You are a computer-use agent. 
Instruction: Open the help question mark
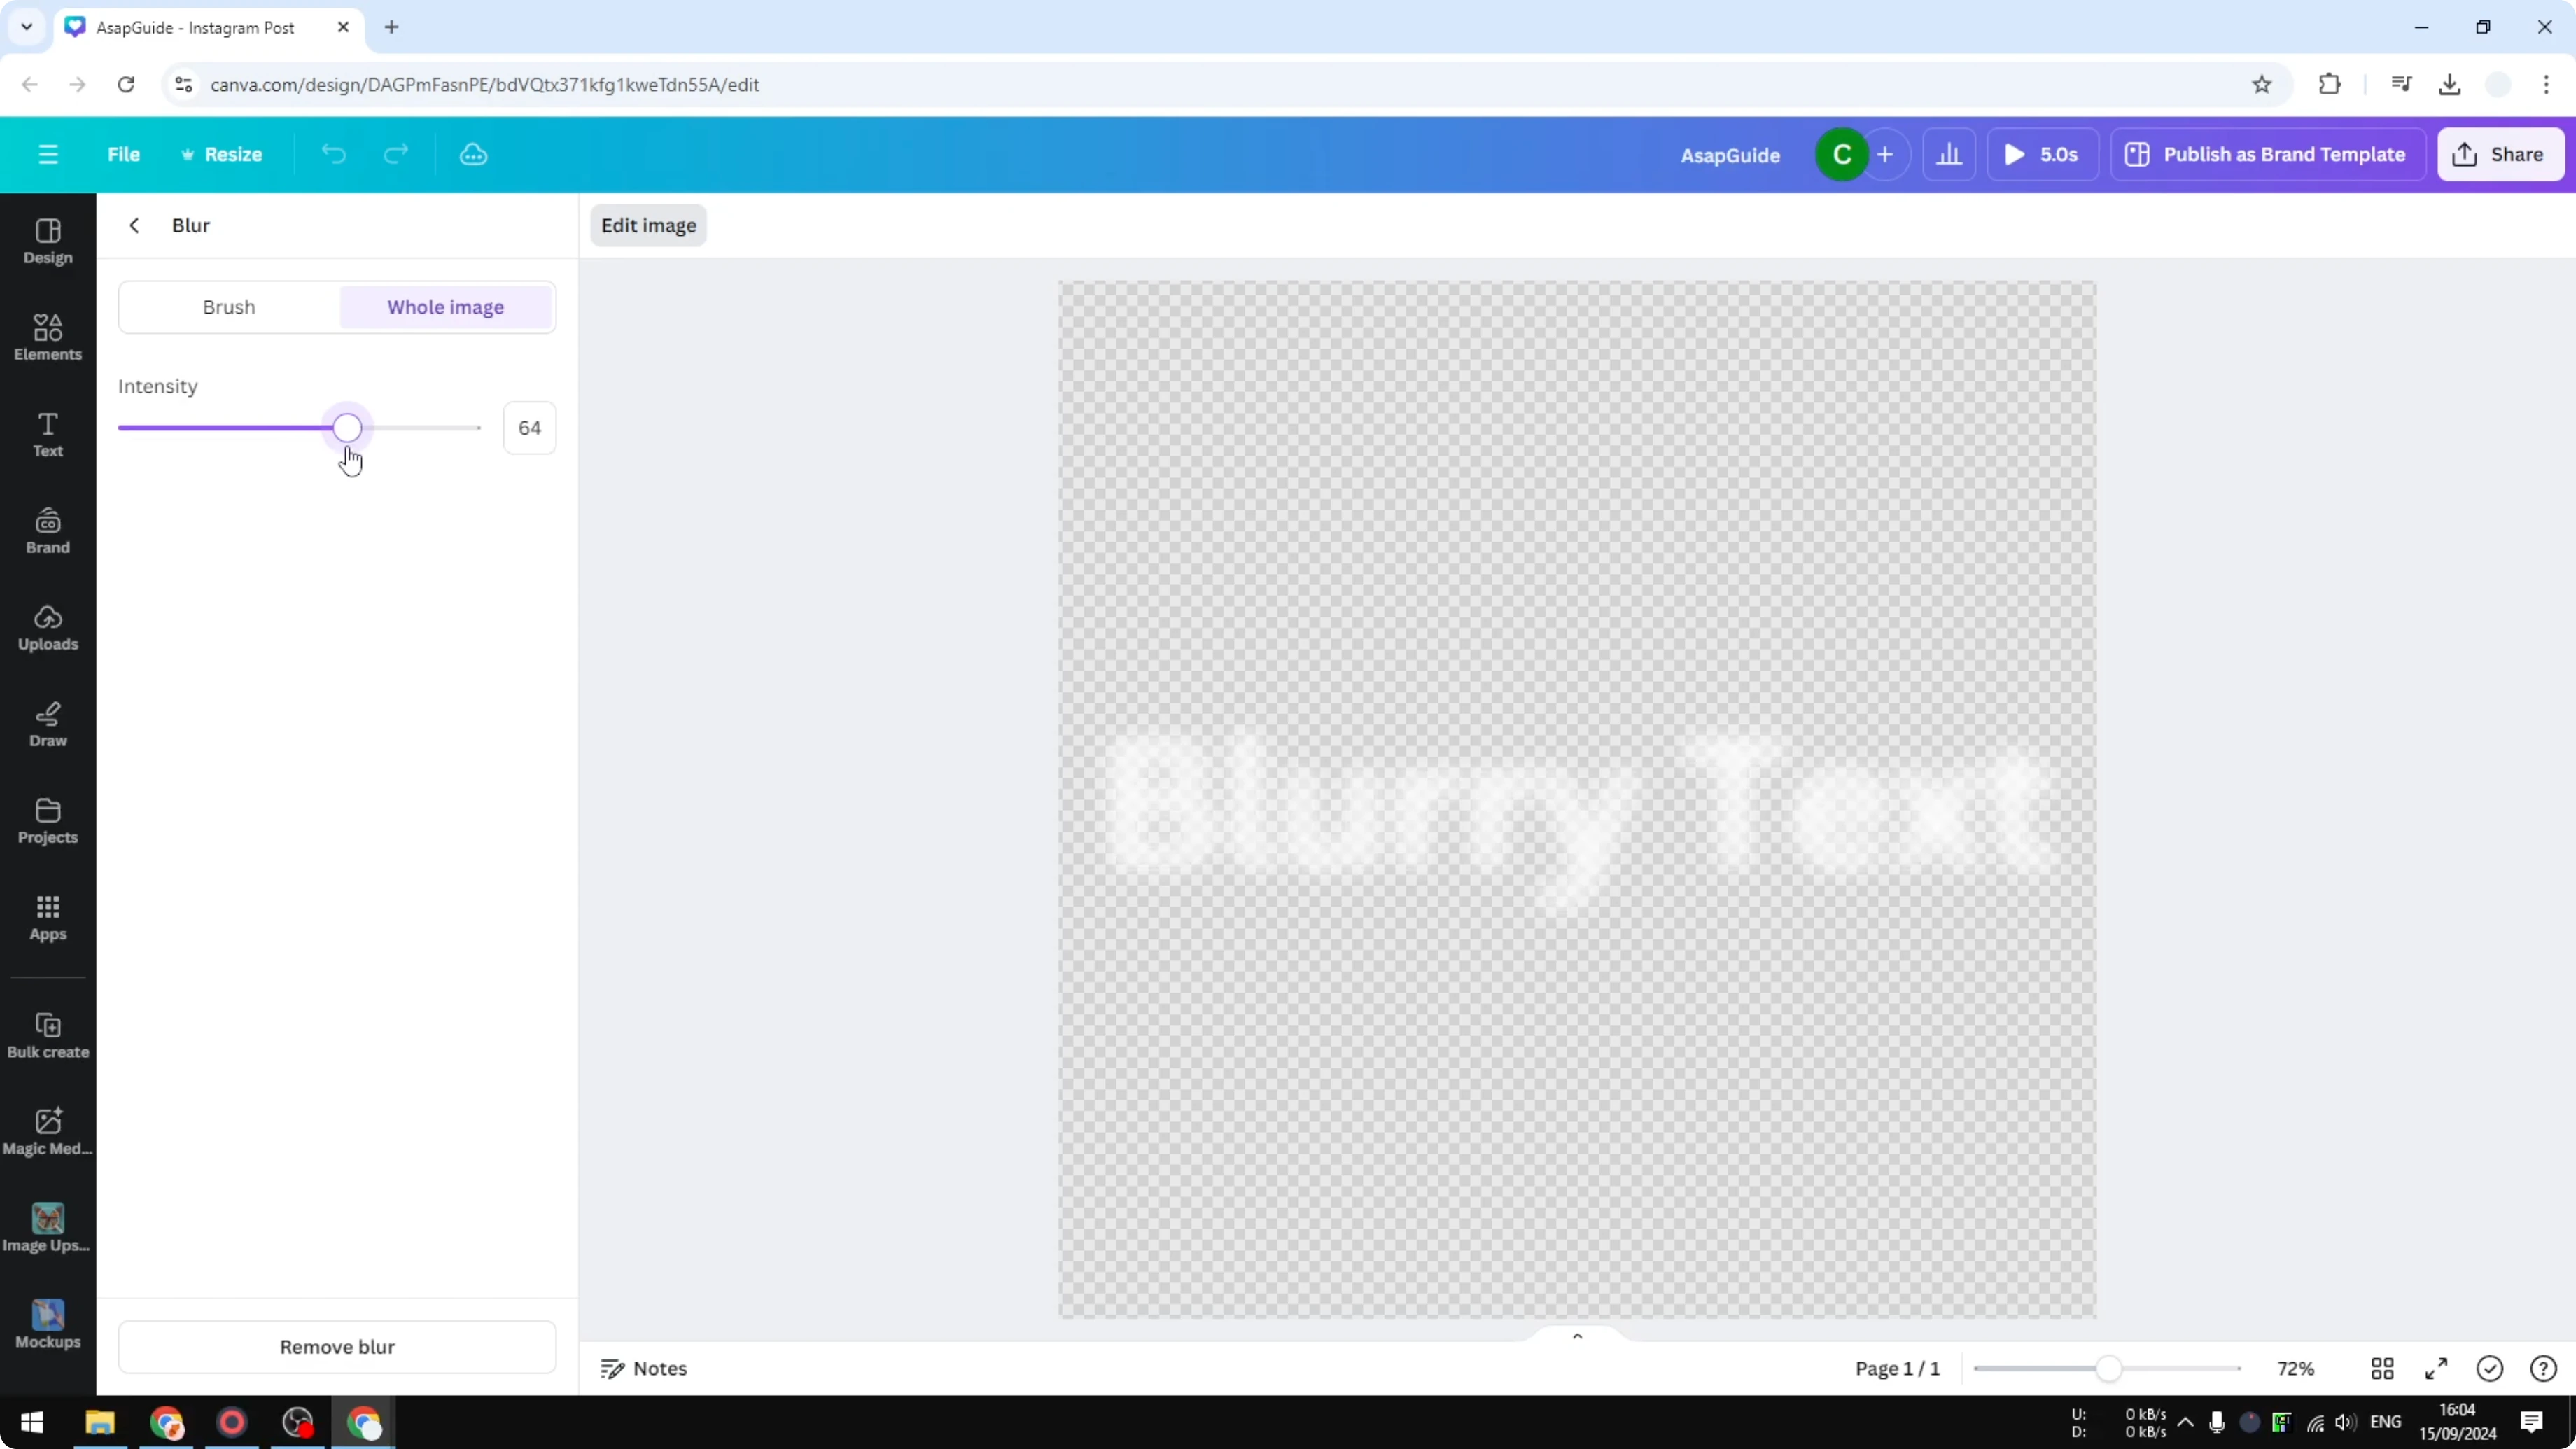click(x=2543, y=1368)
